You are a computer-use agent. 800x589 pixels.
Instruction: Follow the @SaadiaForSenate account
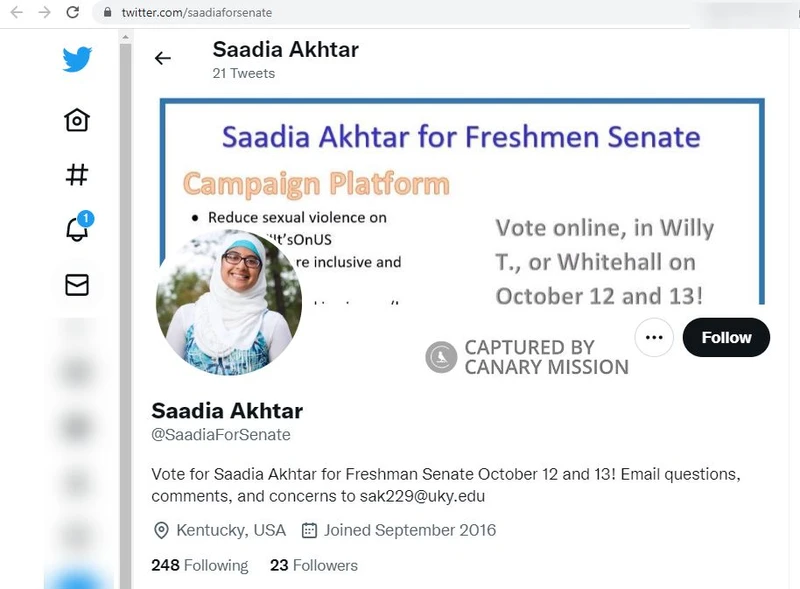click(x=726, y=338)
